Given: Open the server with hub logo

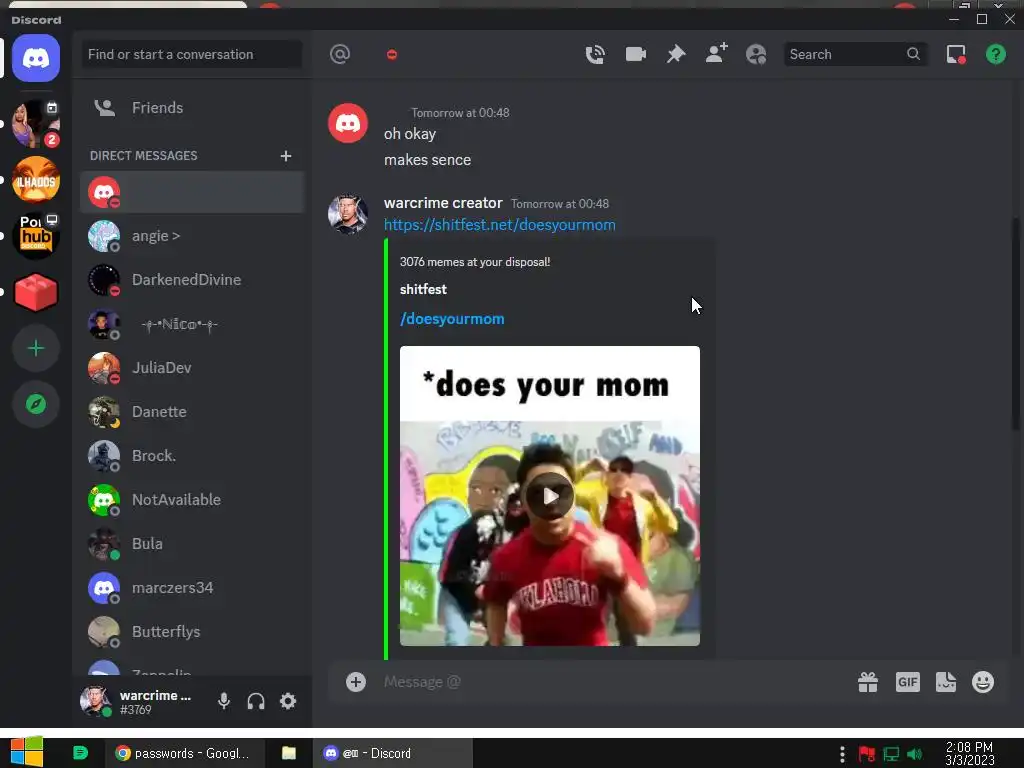Looking at the screenshot, I should (36, 236).
